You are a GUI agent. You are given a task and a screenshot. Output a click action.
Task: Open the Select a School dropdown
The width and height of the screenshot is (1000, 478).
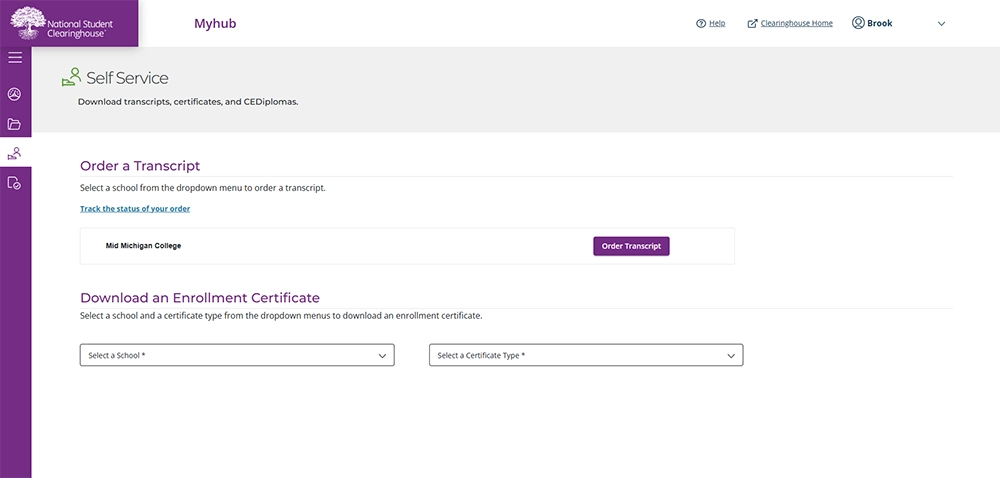tap(237, 355)
